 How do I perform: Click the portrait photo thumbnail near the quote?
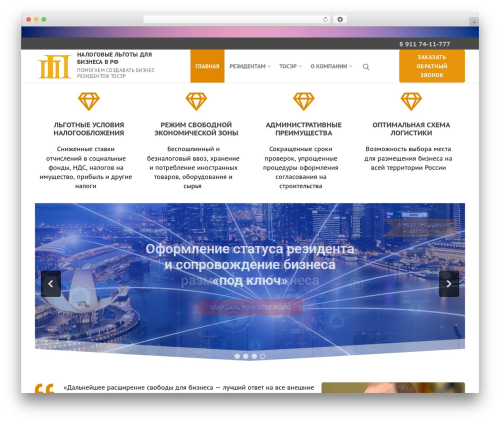[393, 388]
